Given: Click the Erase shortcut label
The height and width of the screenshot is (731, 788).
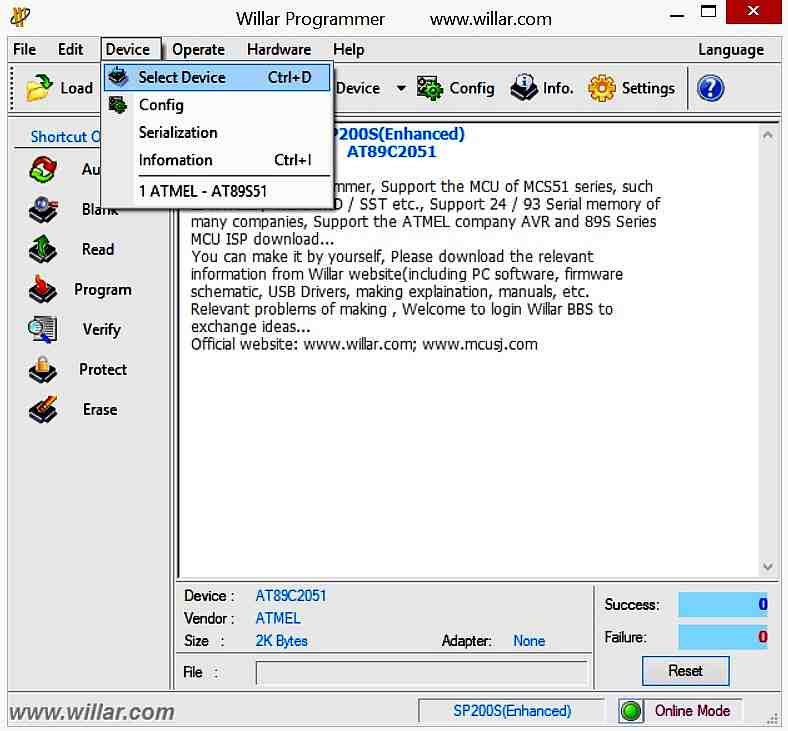Looking at the screenshot, I should [101, 409].
